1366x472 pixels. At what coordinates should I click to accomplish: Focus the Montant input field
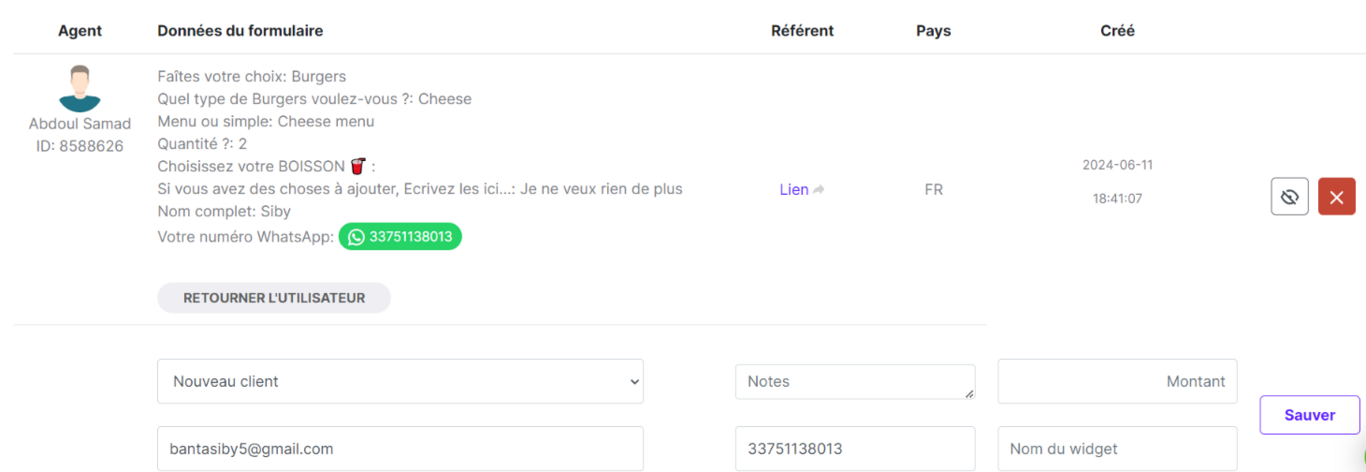tap(1117, 381)
